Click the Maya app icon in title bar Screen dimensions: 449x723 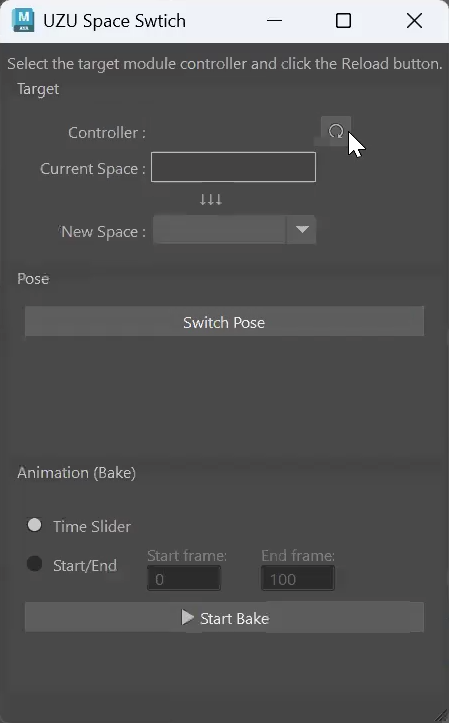[x=24, y=21]
